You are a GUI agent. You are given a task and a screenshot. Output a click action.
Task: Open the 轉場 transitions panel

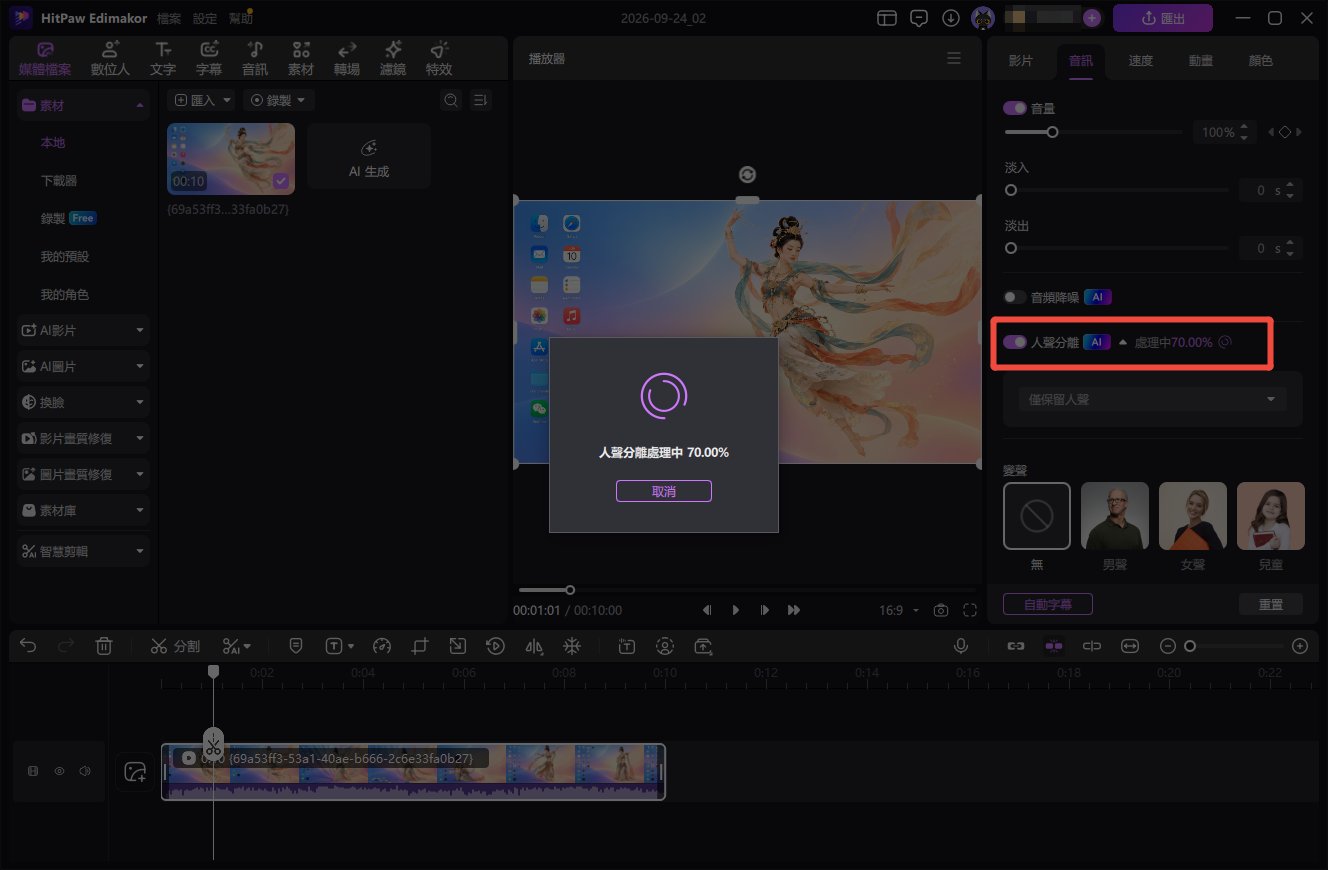click(346, 59)
